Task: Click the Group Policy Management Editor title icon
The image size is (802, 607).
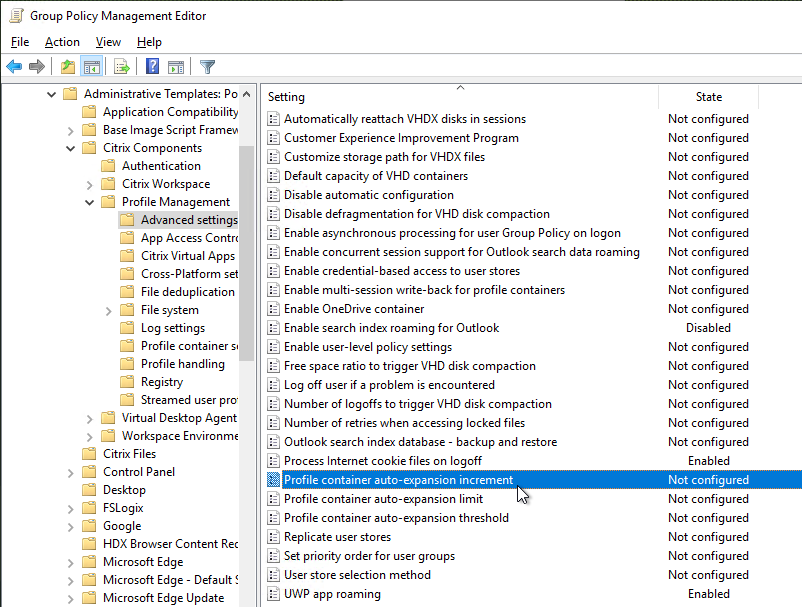Action: click(16, 16)
